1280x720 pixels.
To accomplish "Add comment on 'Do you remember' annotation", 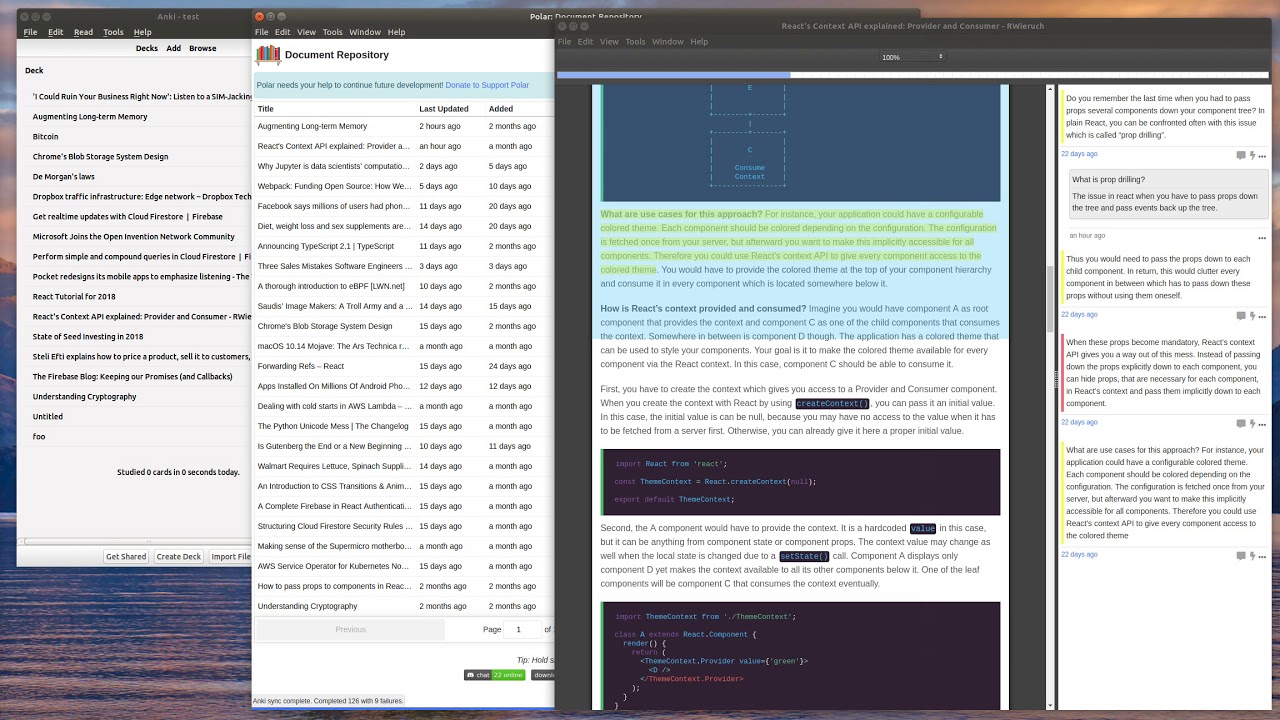I will (1241, 155).
